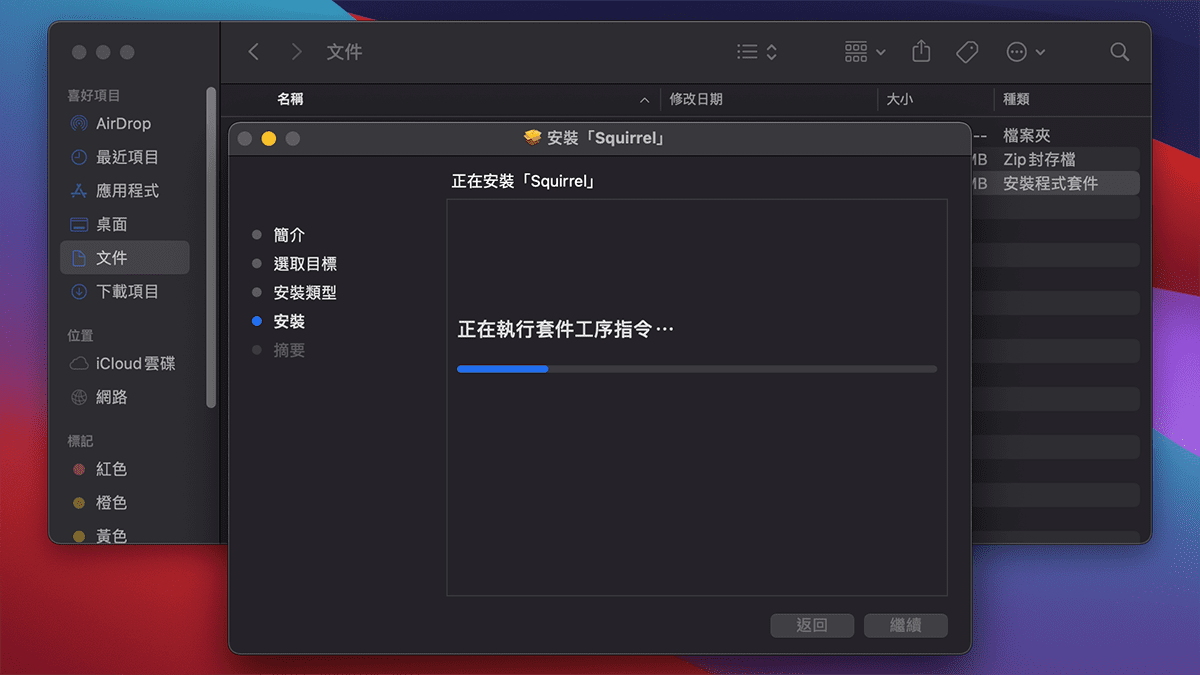Select the 安裝類型 installer step
The image size is (1200, 675).
coord(307,292)
